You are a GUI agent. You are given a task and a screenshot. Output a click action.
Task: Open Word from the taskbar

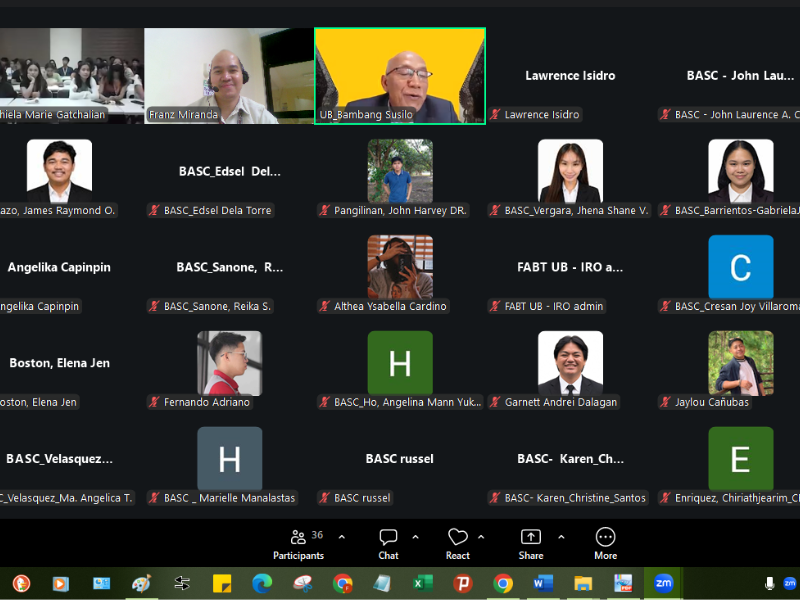[543, 583]
